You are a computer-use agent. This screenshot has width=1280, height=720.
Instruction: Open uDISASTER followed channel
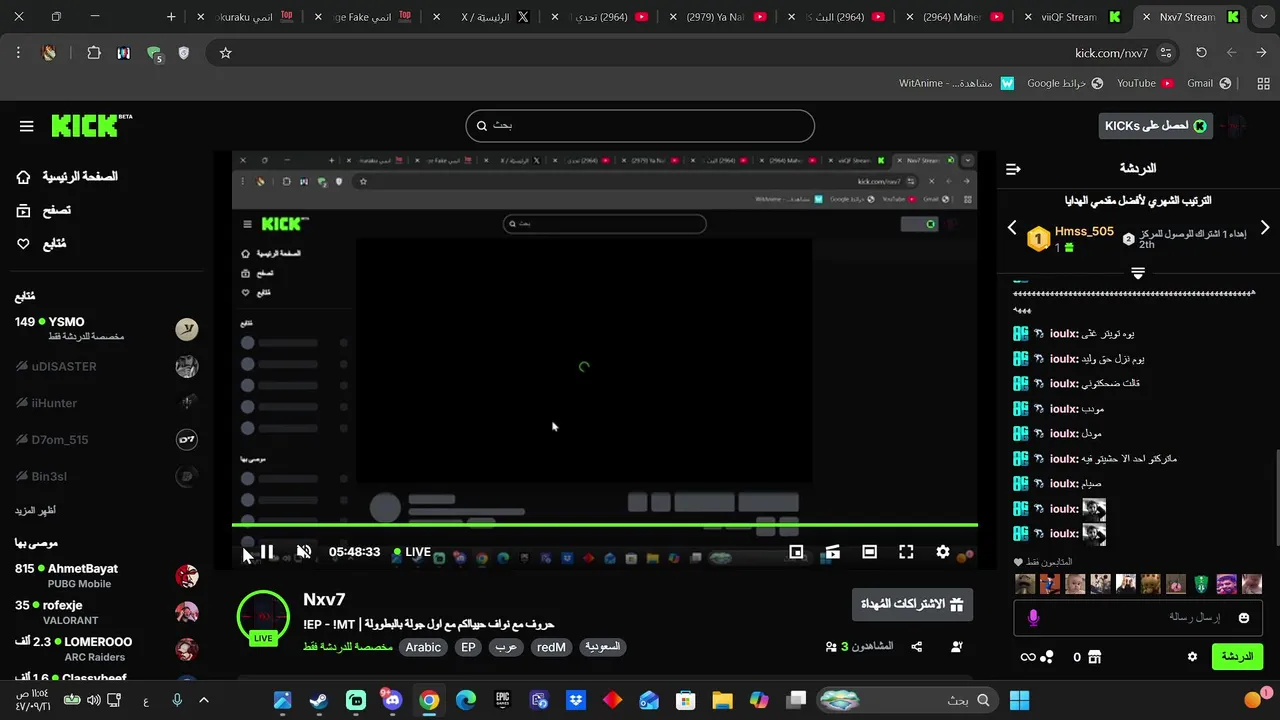pyautogui.click(x=106, y=366)
